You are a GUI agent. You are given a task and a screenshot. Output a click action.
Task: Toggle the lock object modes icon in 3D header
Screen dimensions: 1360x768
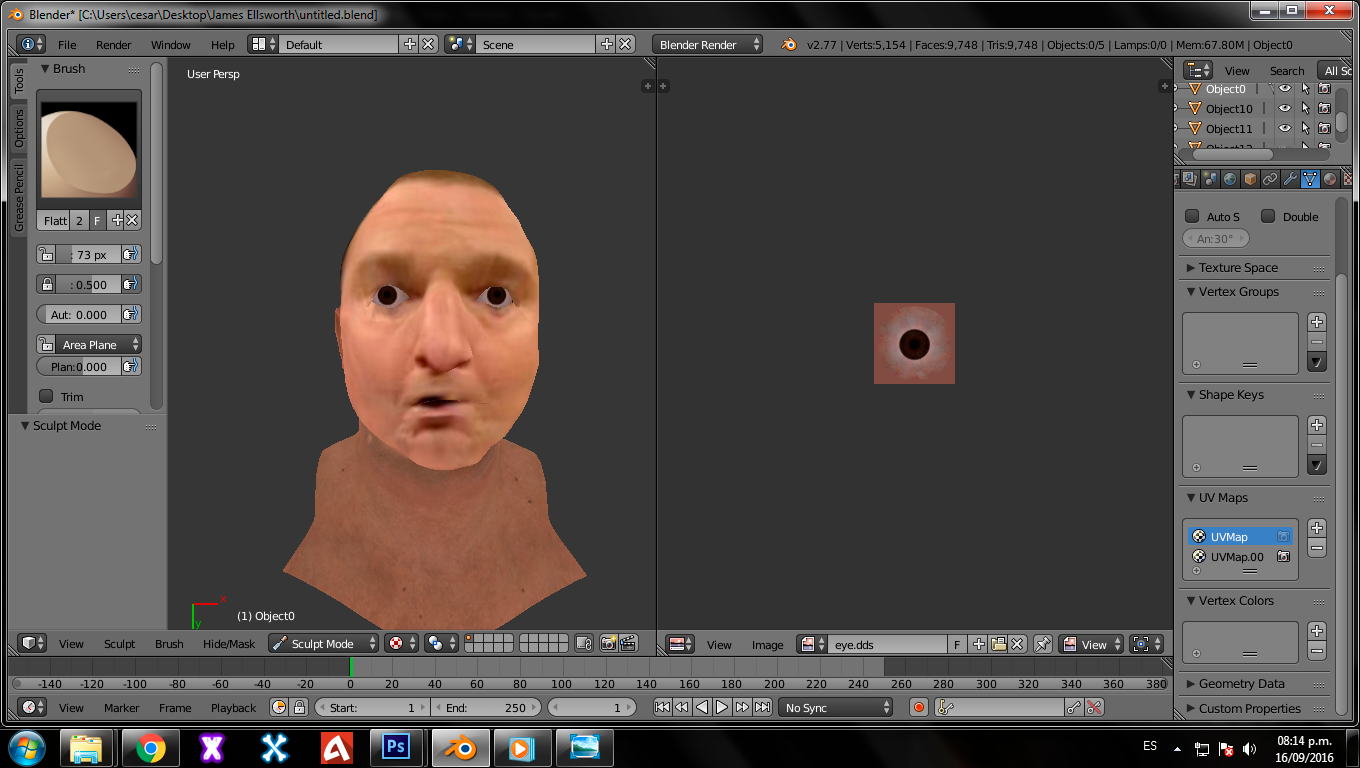pos(584,644)
